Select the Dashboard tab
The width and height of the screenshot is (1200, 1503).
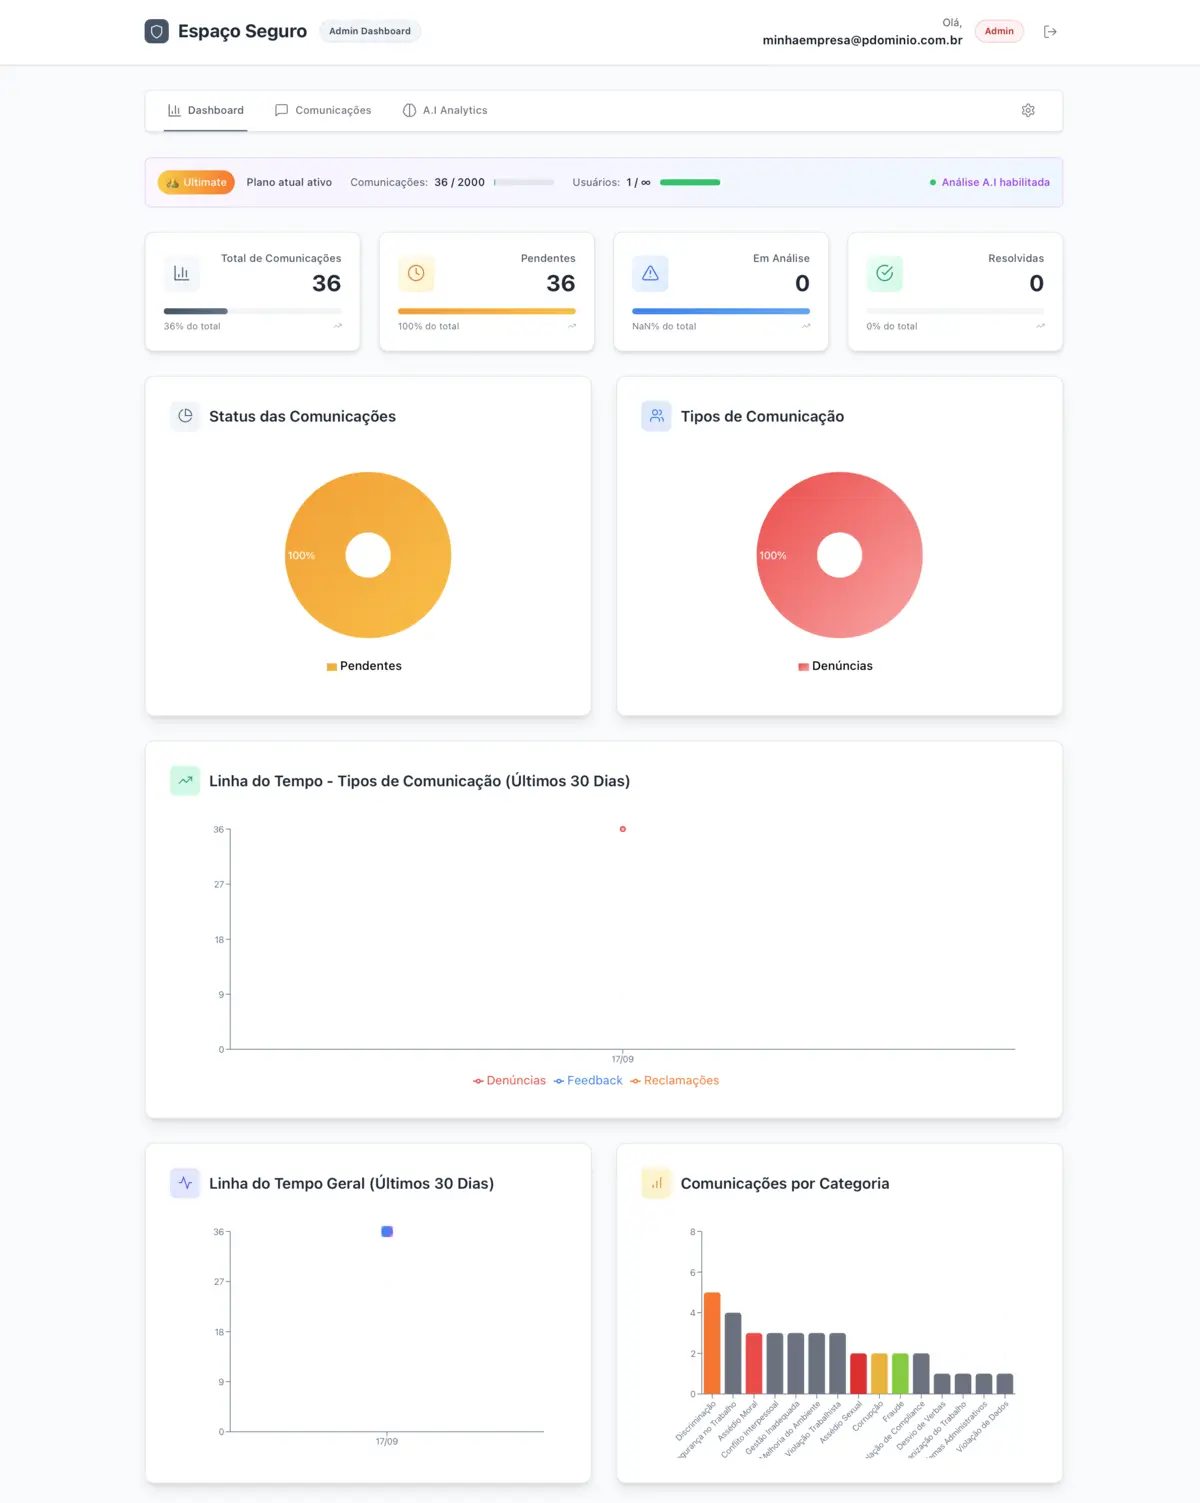pyautogui.click(x=206, y=110)
